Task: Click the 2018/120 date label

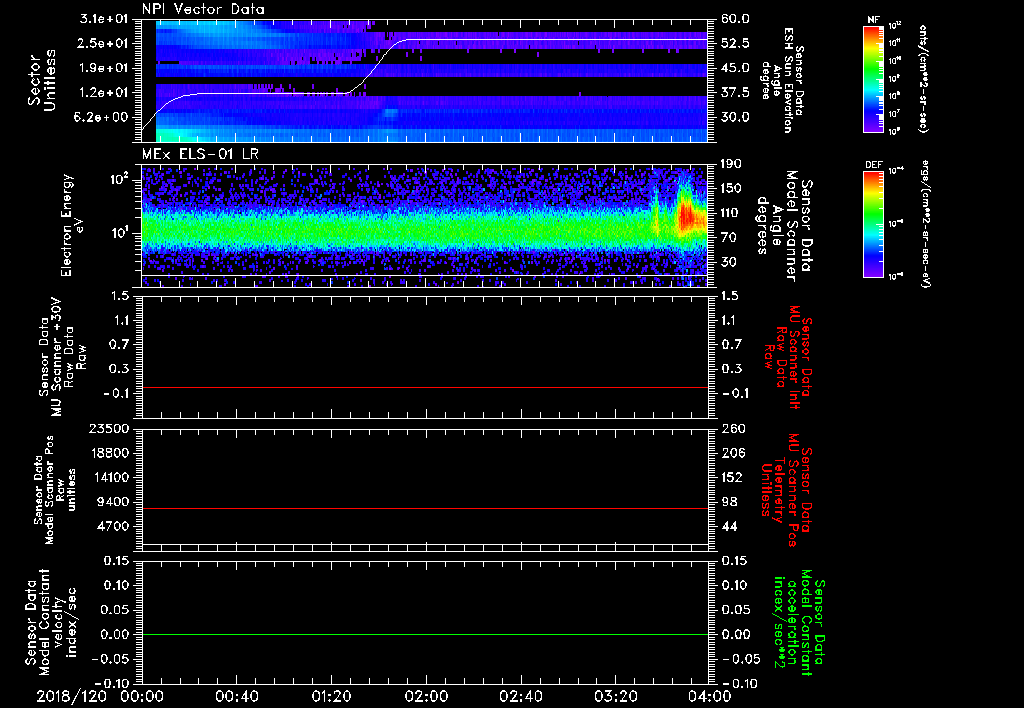Action: tap(71, 696)
